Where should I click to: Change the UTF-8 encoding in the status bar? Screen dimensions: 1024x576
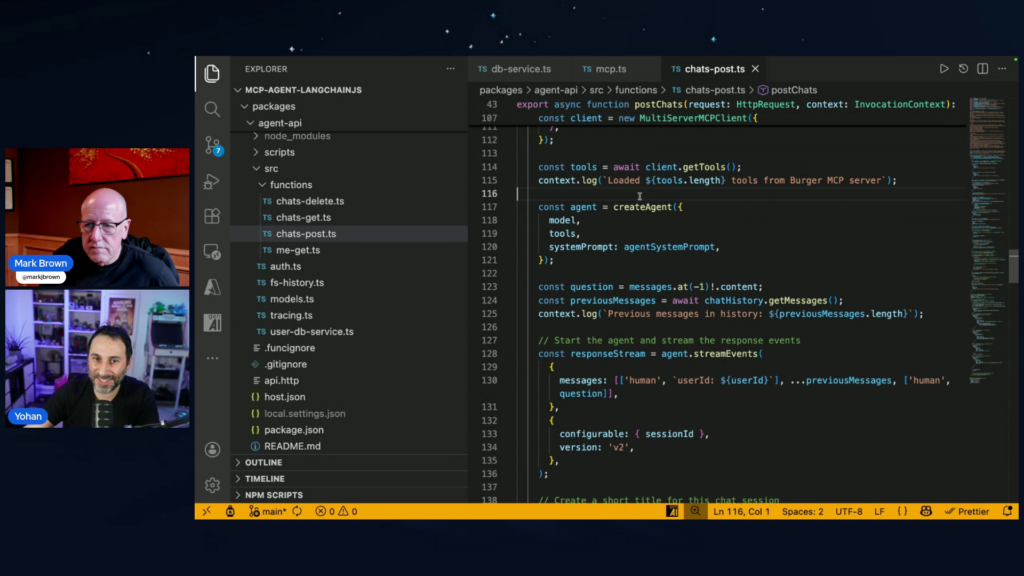(x=848, y=511)
